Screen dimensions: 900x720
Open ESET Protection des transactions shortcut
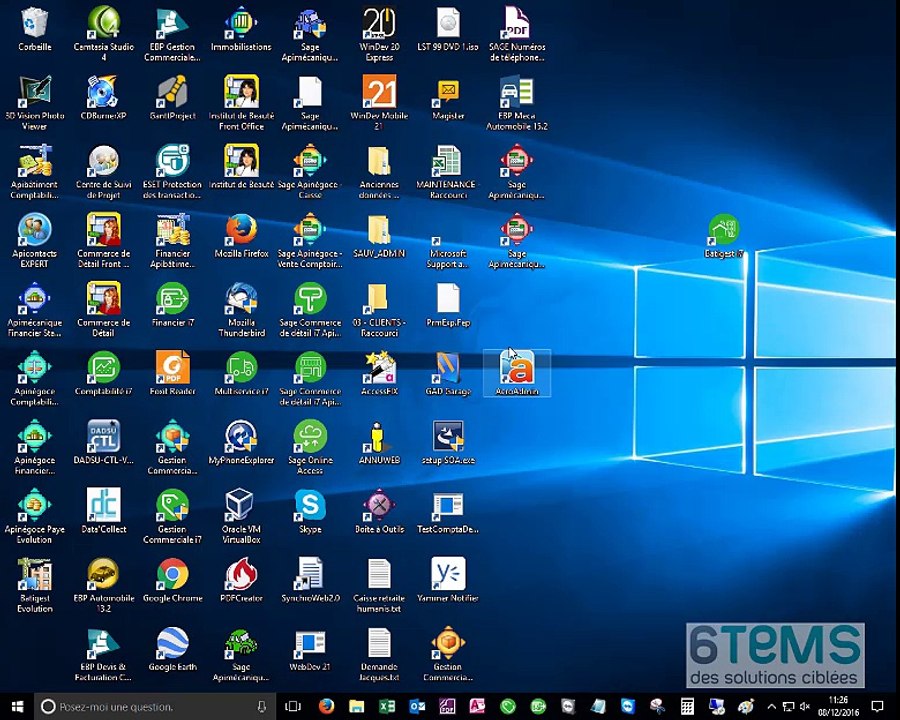[172, 171]
